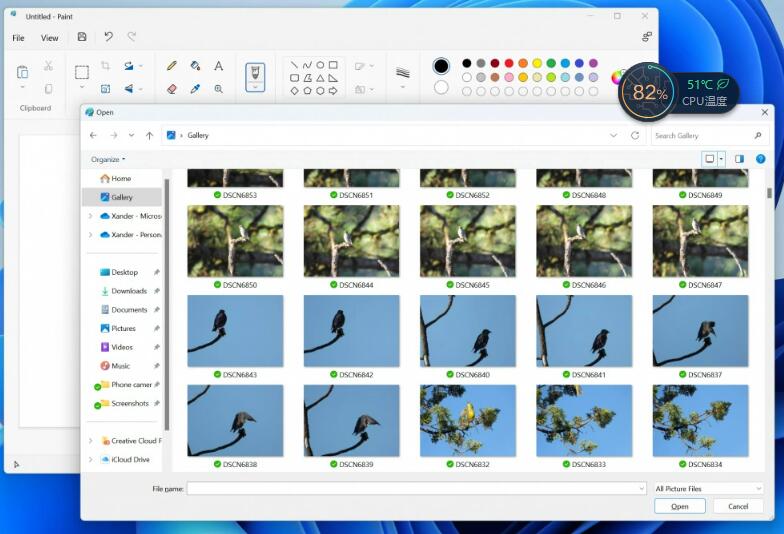Click the CPU temperature widget

click(x=678, y=94)
